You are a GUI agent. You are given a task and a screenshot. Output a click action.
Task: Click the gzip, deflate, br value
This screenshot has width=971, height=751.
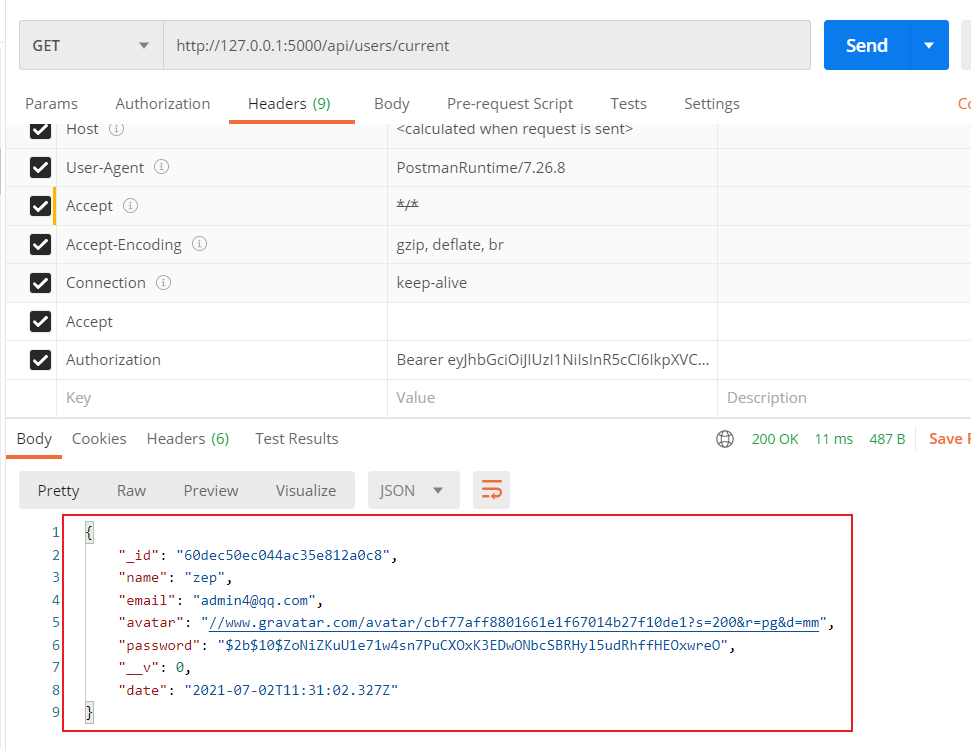click(450, 245)
